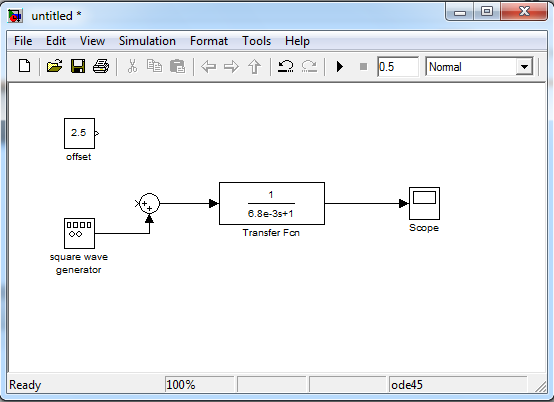Click the 'ode45' solver status field
Image resolution: width=554 pixels, height=402 pixels.
458,385
